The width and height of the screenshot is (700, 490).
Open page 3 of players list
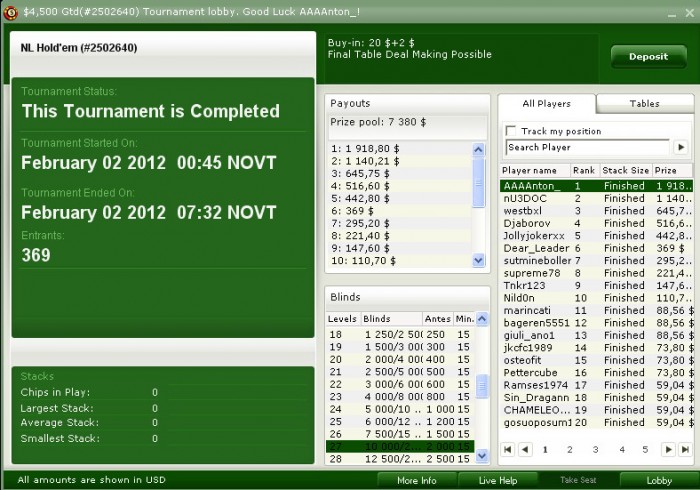coord(595,449)
